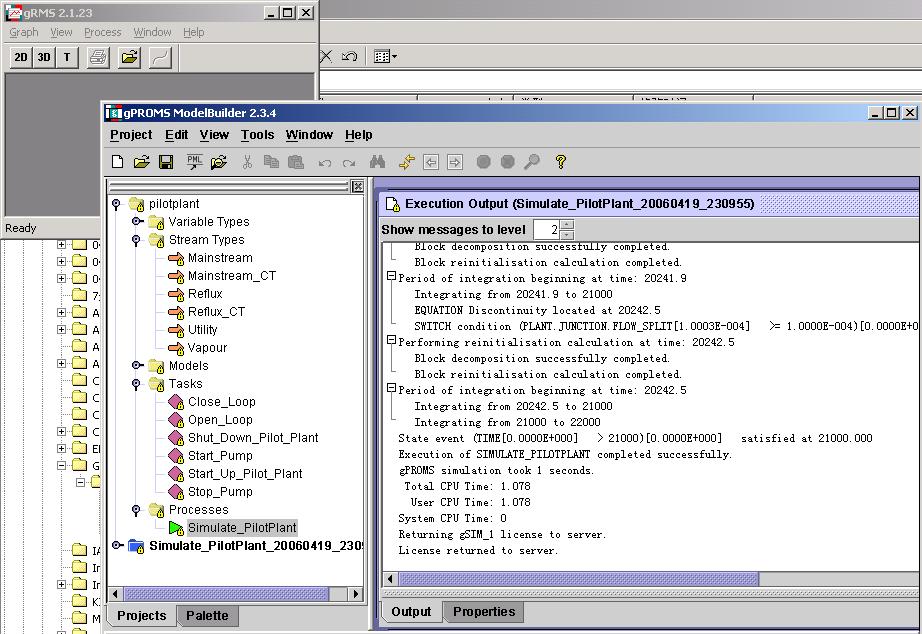This screenshot has width=922, height=634.
Task: Expand the Variable Types folder
Action: [137, 221]
